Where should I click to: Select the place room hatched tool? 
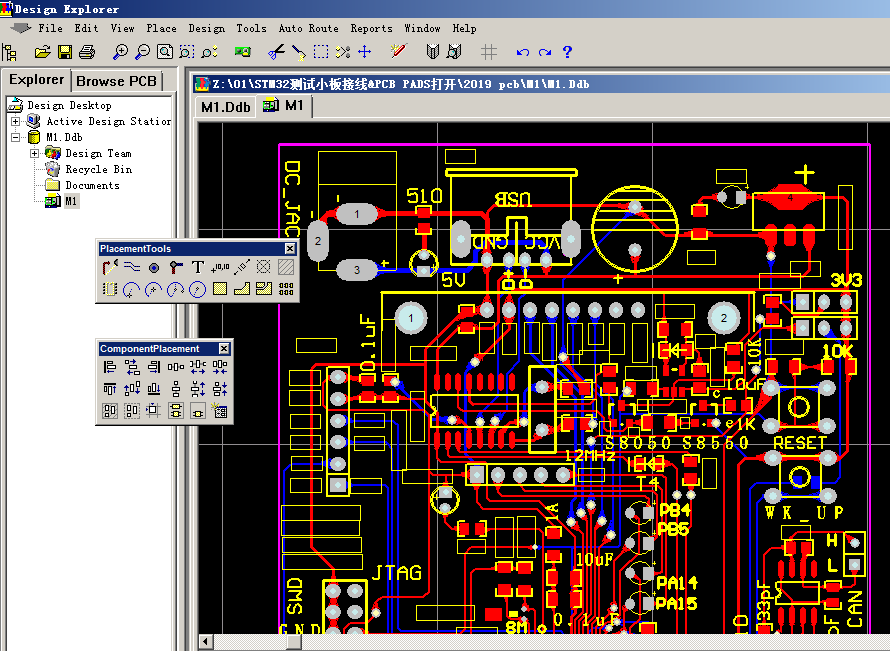click(x=286, y=267)
